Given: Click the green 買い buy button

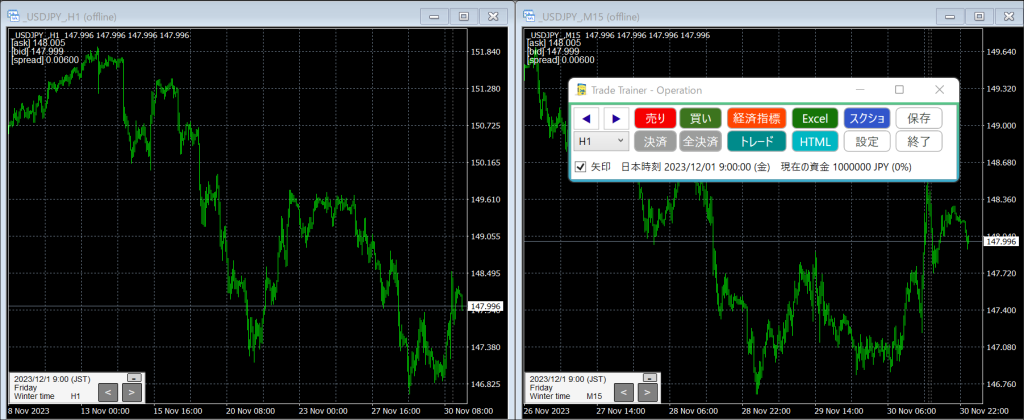Looking at the screenshot, I should 701,119.
